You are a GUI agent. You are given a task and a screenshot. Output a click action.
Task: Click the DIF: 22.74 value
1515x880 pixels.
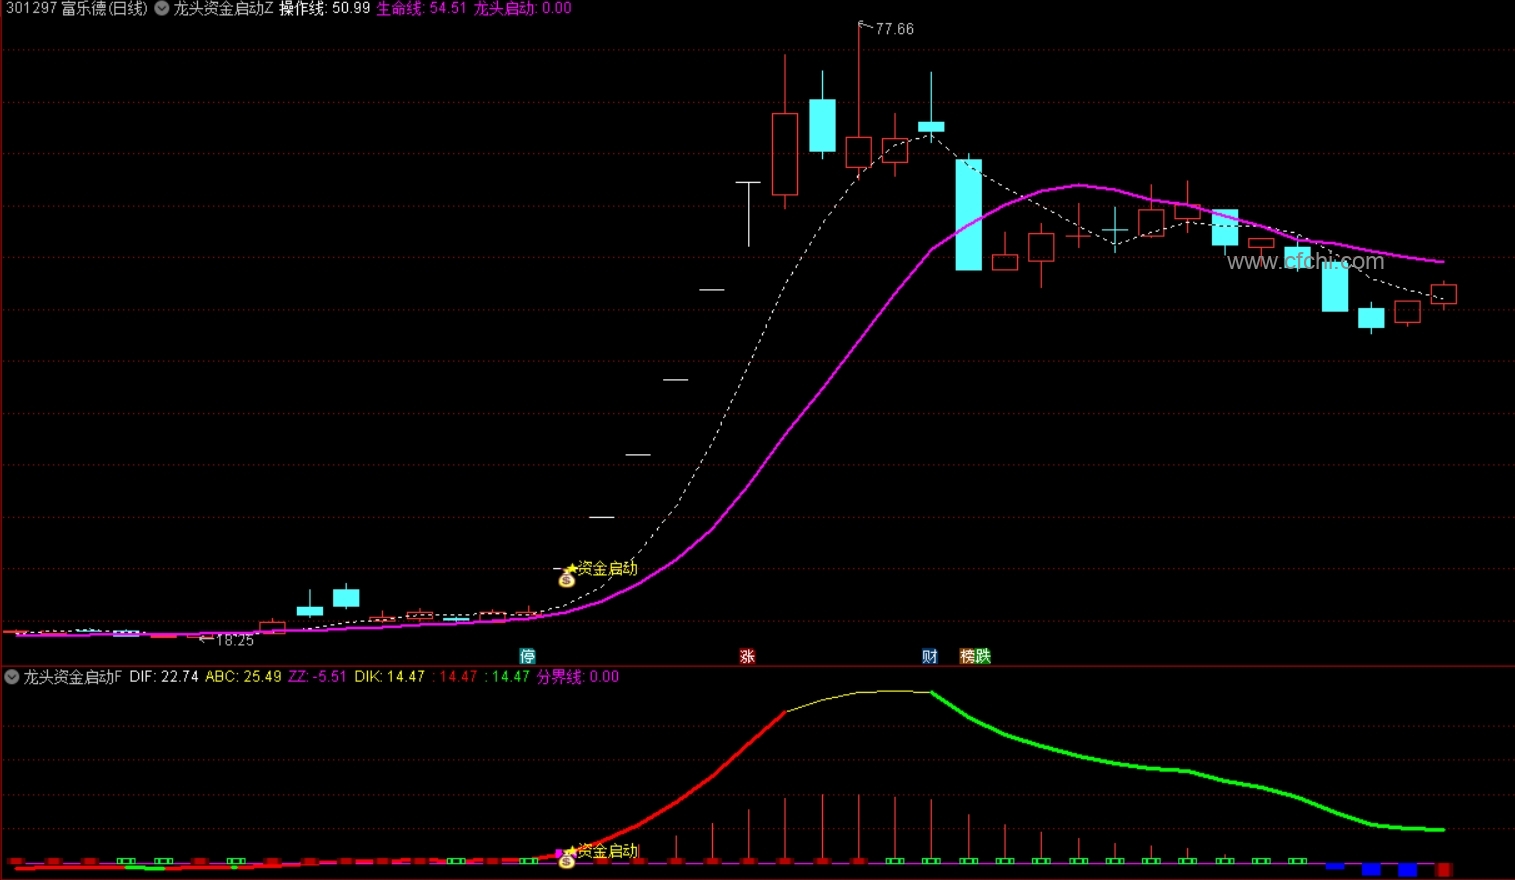[164, 677]
